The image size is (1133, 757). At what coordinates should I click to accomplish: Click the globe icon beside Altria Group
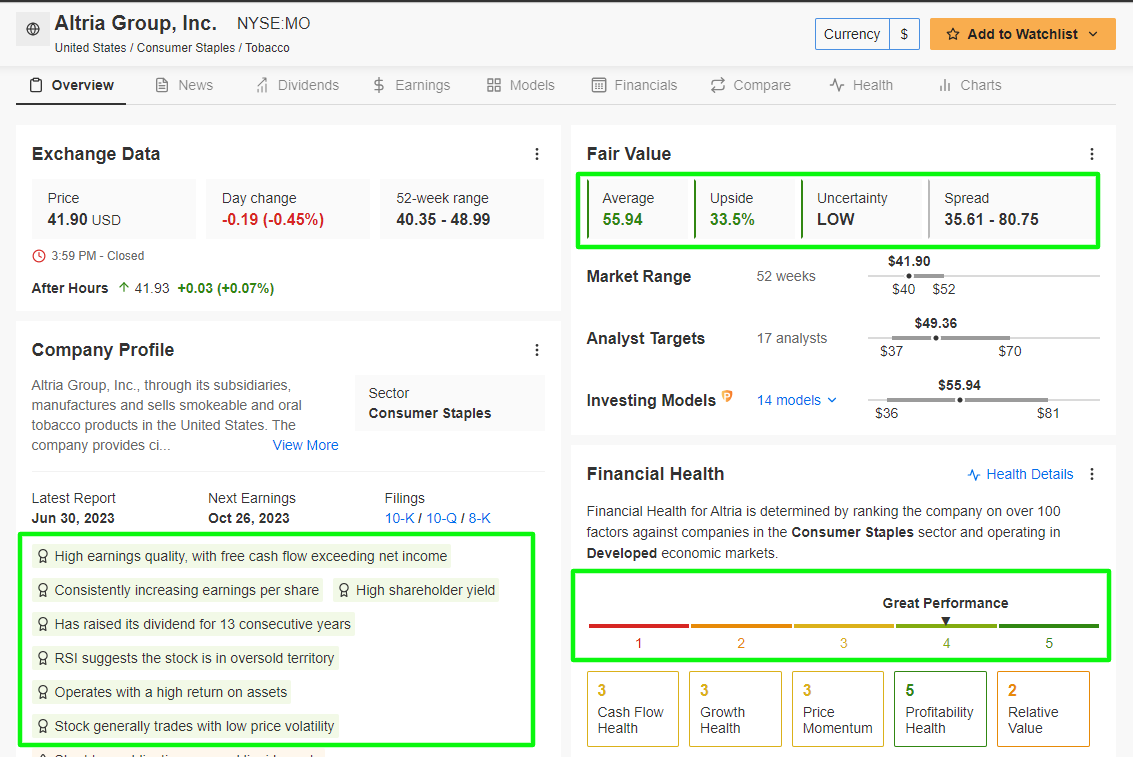[x=33, y=29]
